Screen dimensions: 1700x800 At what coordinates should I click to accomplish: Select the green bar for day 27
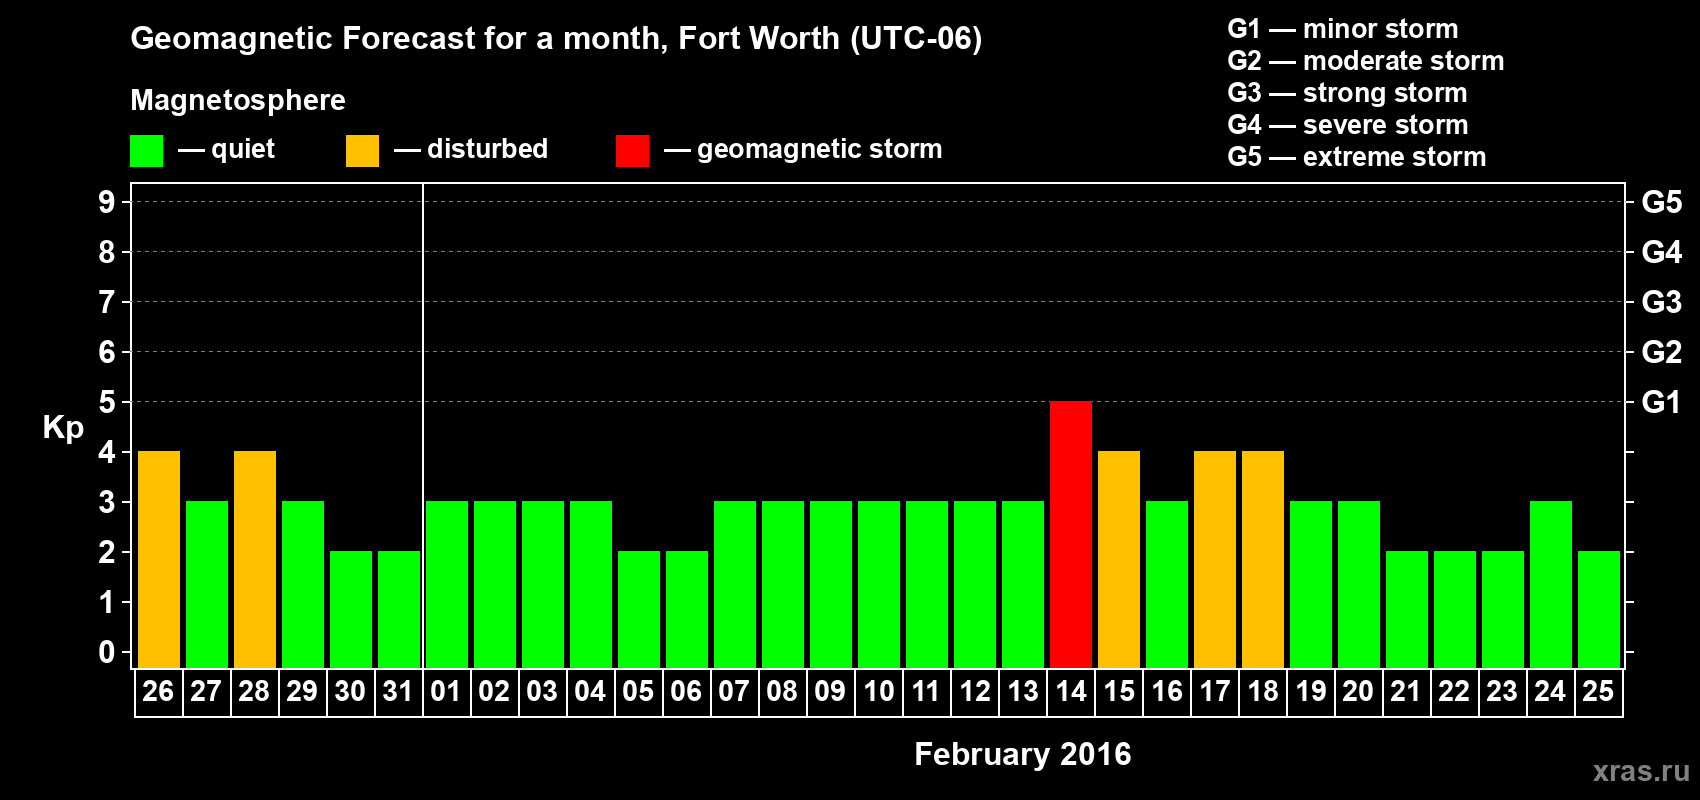[x=207, y=584]
